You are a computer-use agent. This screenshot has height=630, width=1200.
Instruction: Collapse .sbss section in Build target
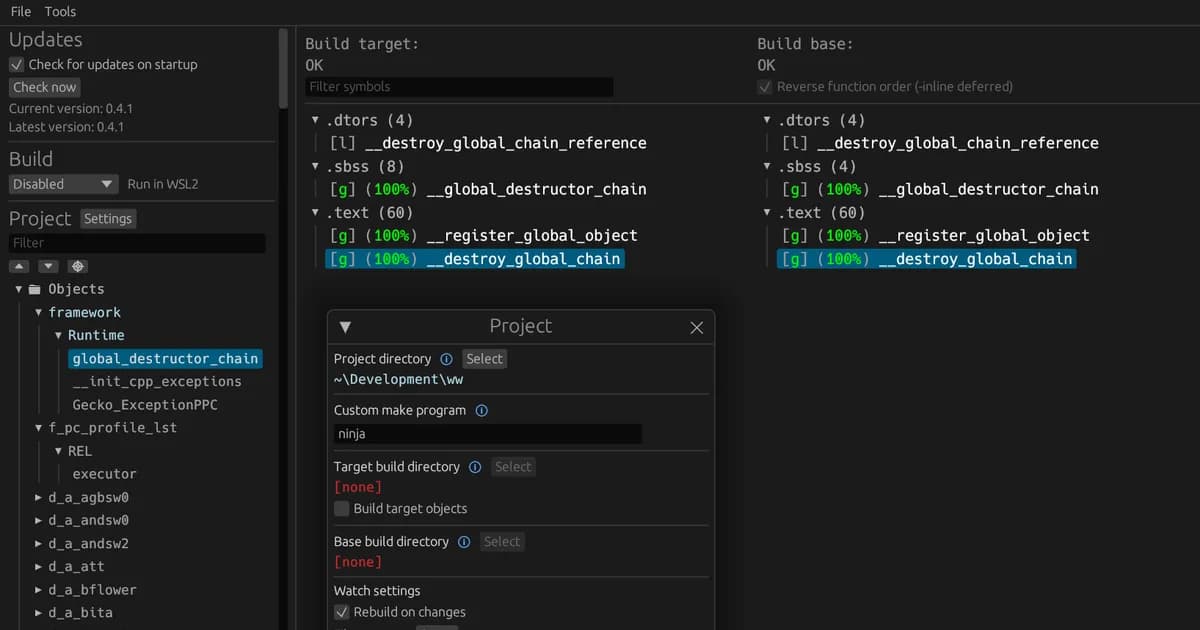(x=315, y=166)
